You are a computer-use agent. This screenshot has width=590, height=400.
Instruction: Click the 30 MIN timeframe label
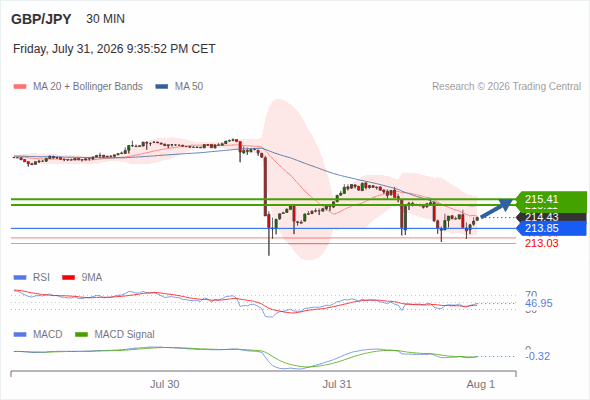tap(105, 19)
